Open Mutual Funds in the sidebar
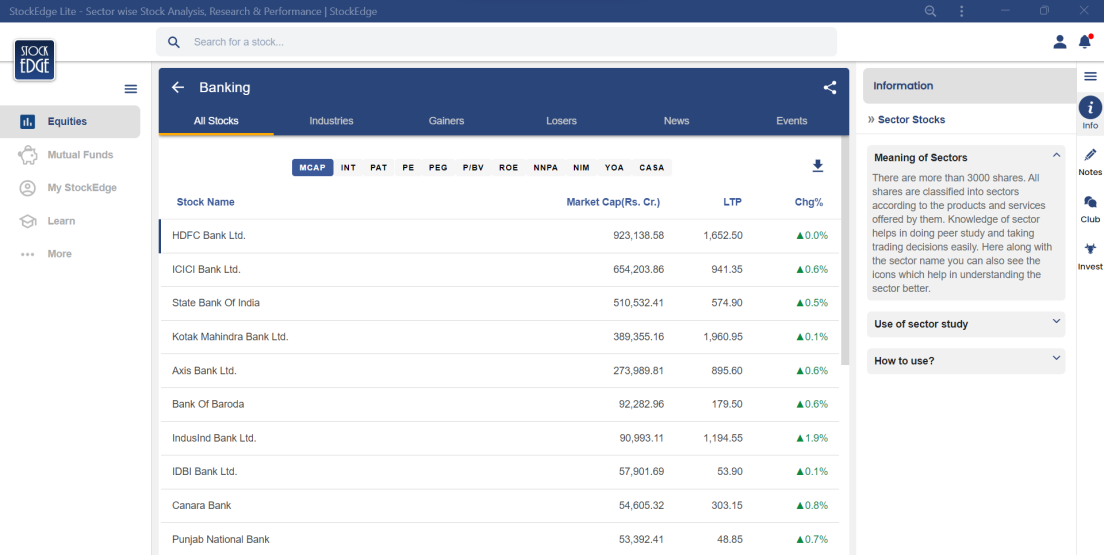Image resolution: width=1104 pixels, height=555 pixels. 80,155
